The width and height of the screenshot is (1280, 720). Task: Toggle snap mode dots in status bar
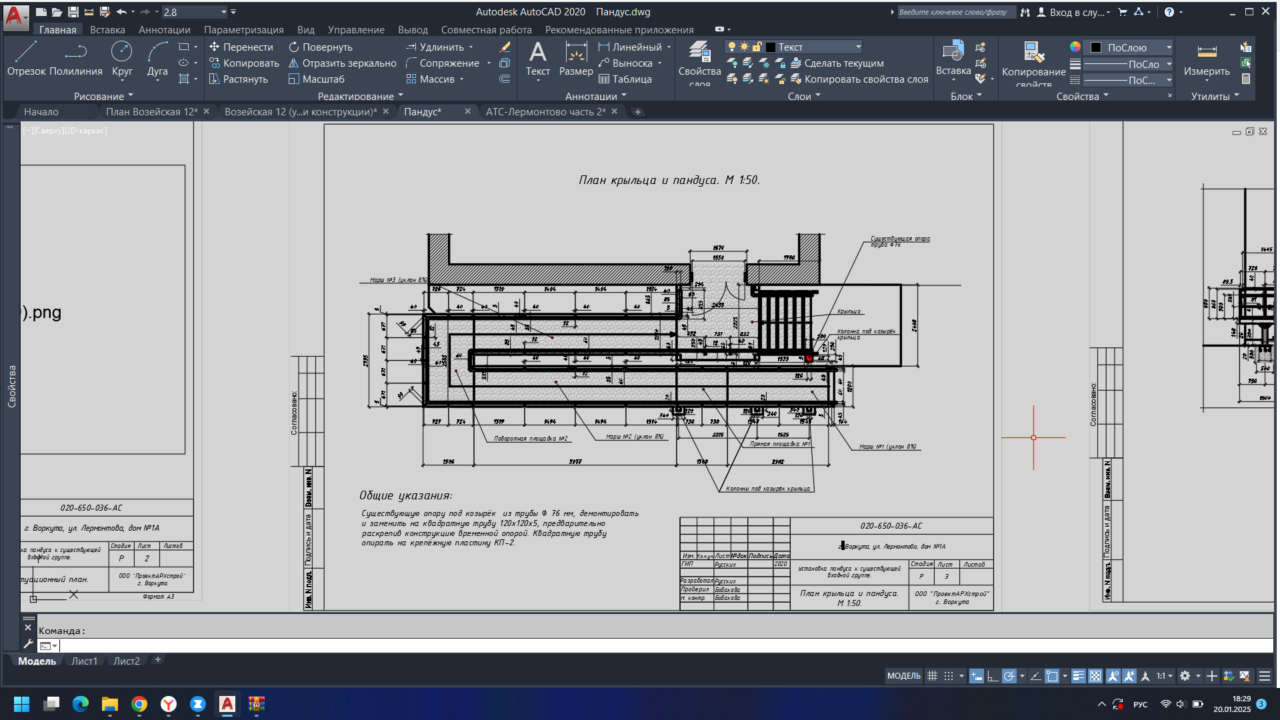point(949,676)
